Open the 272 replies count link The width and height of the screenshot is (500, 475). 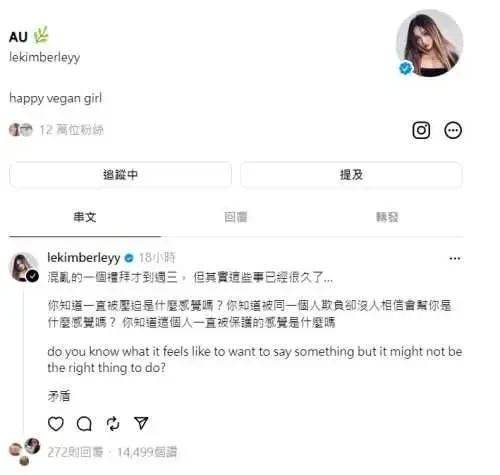tap(75, 452)
